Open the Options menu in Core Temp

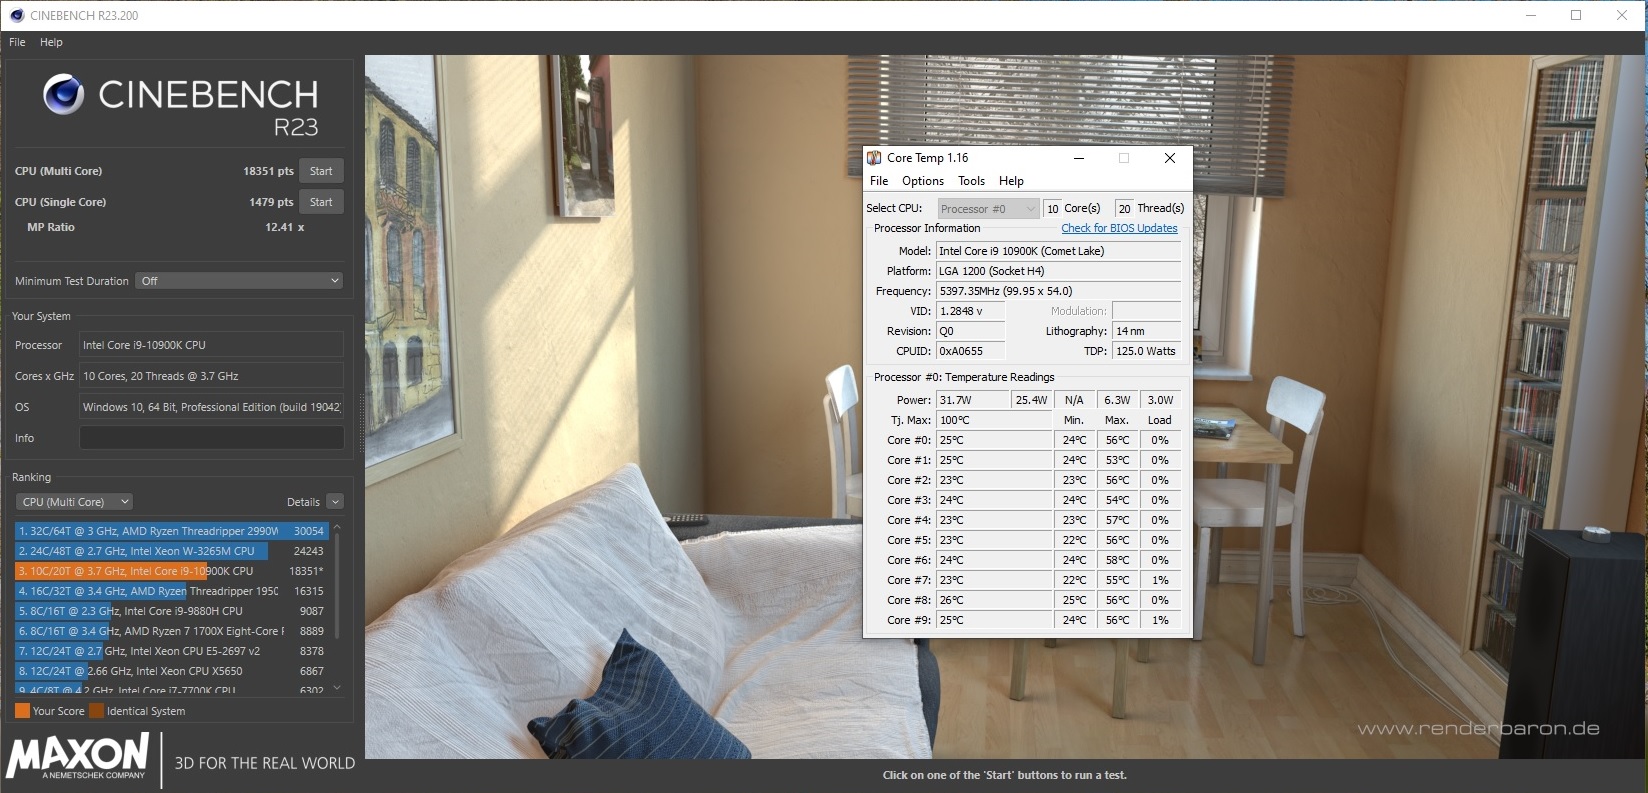(923, 181)
